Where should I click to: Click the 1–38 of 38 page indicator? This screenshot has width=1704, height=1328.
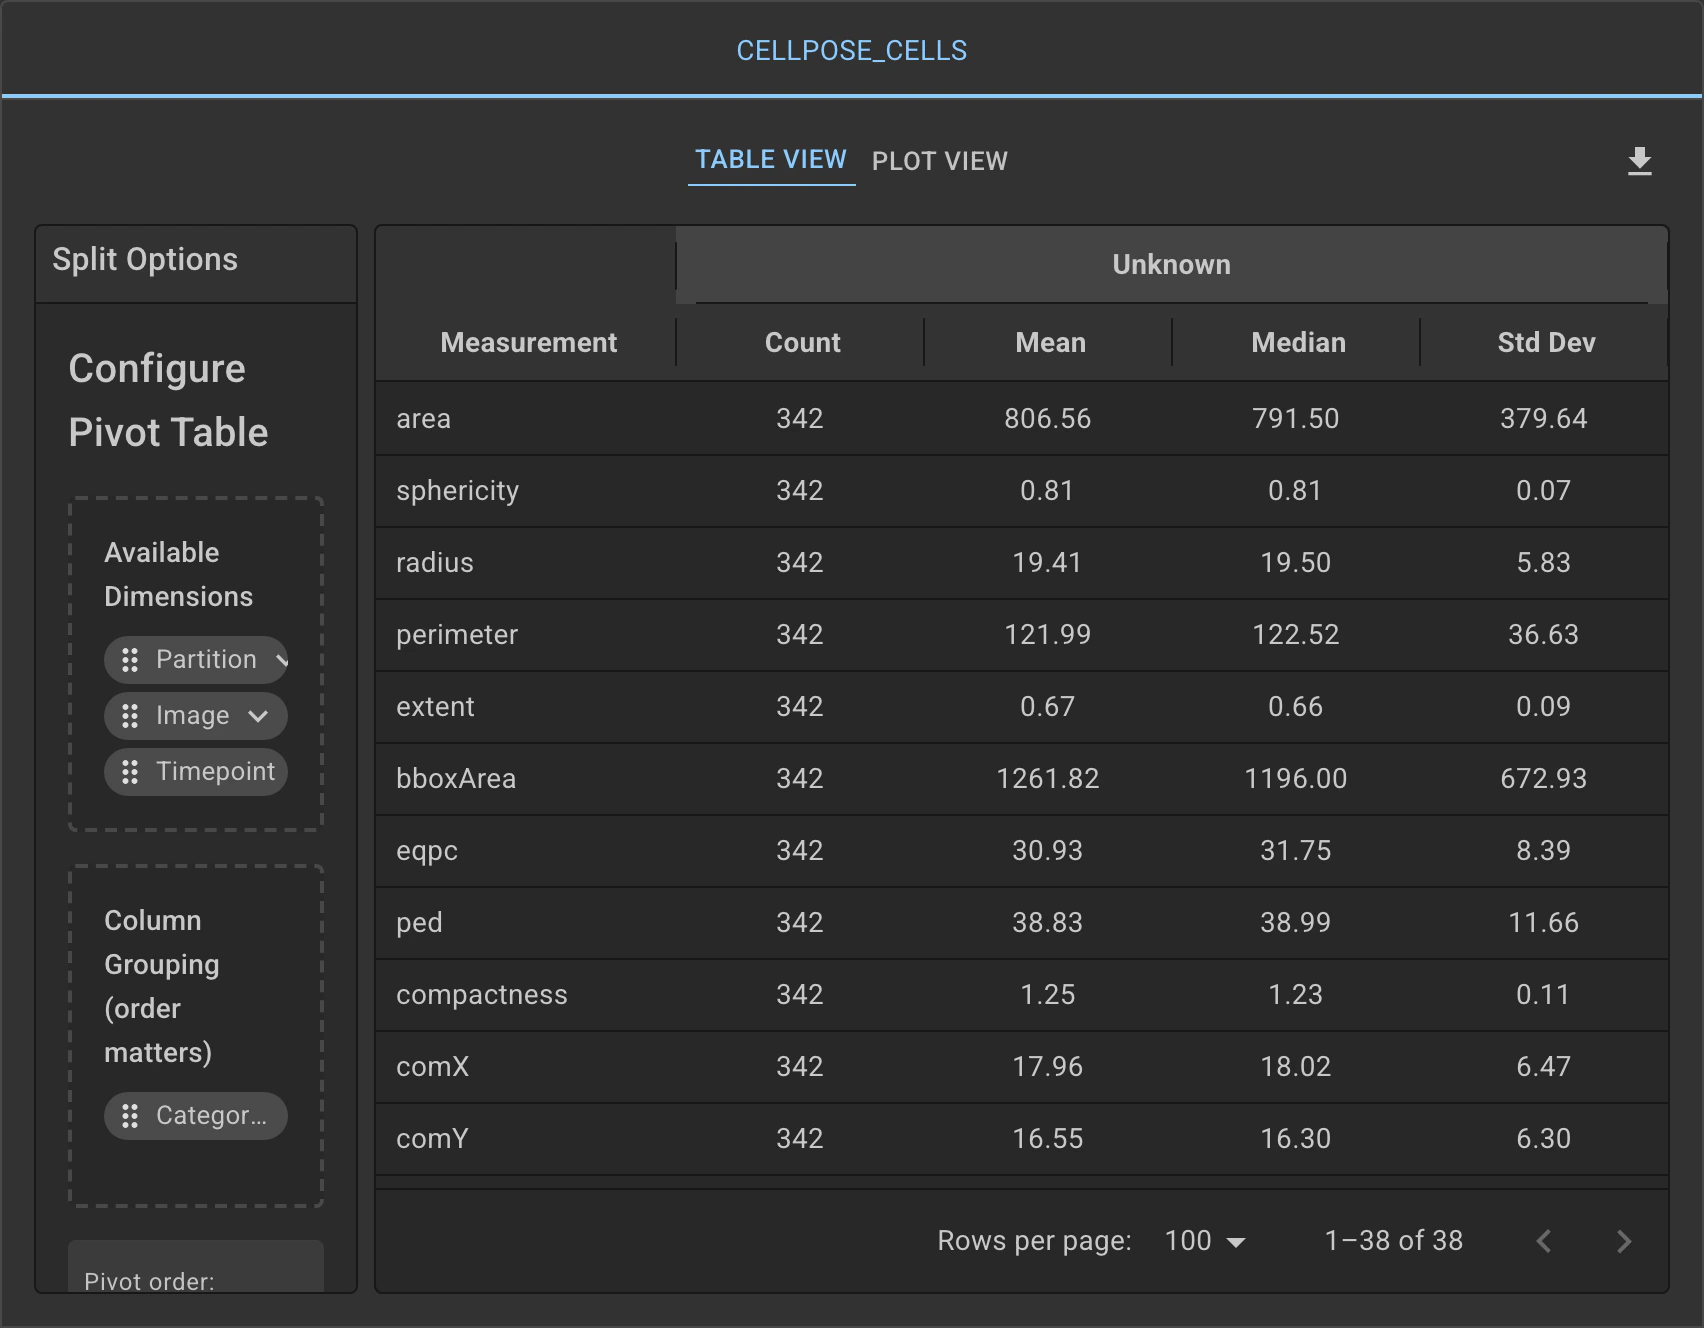1393,1241
